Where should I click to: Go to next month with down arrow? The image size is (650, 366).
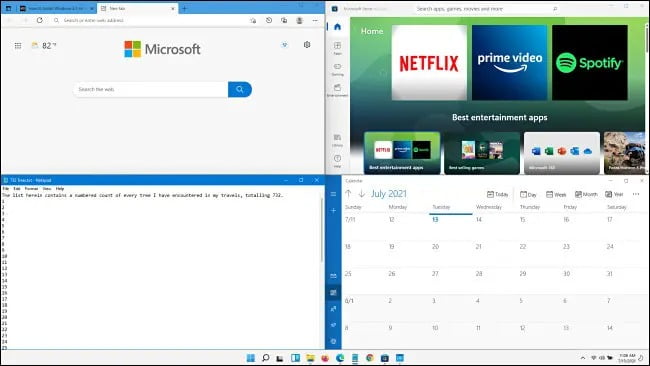[361, 194]
